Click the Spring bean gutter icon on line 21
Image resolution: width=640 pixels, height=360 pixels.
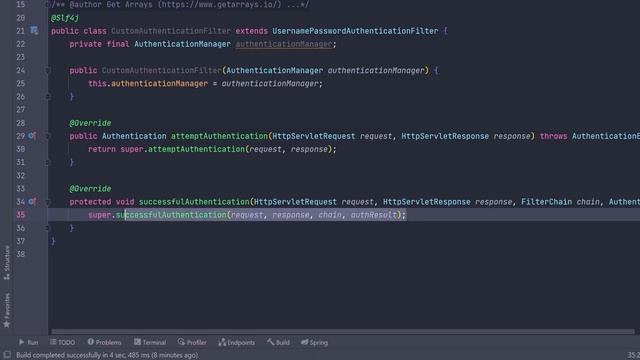(x=34, y=31)
